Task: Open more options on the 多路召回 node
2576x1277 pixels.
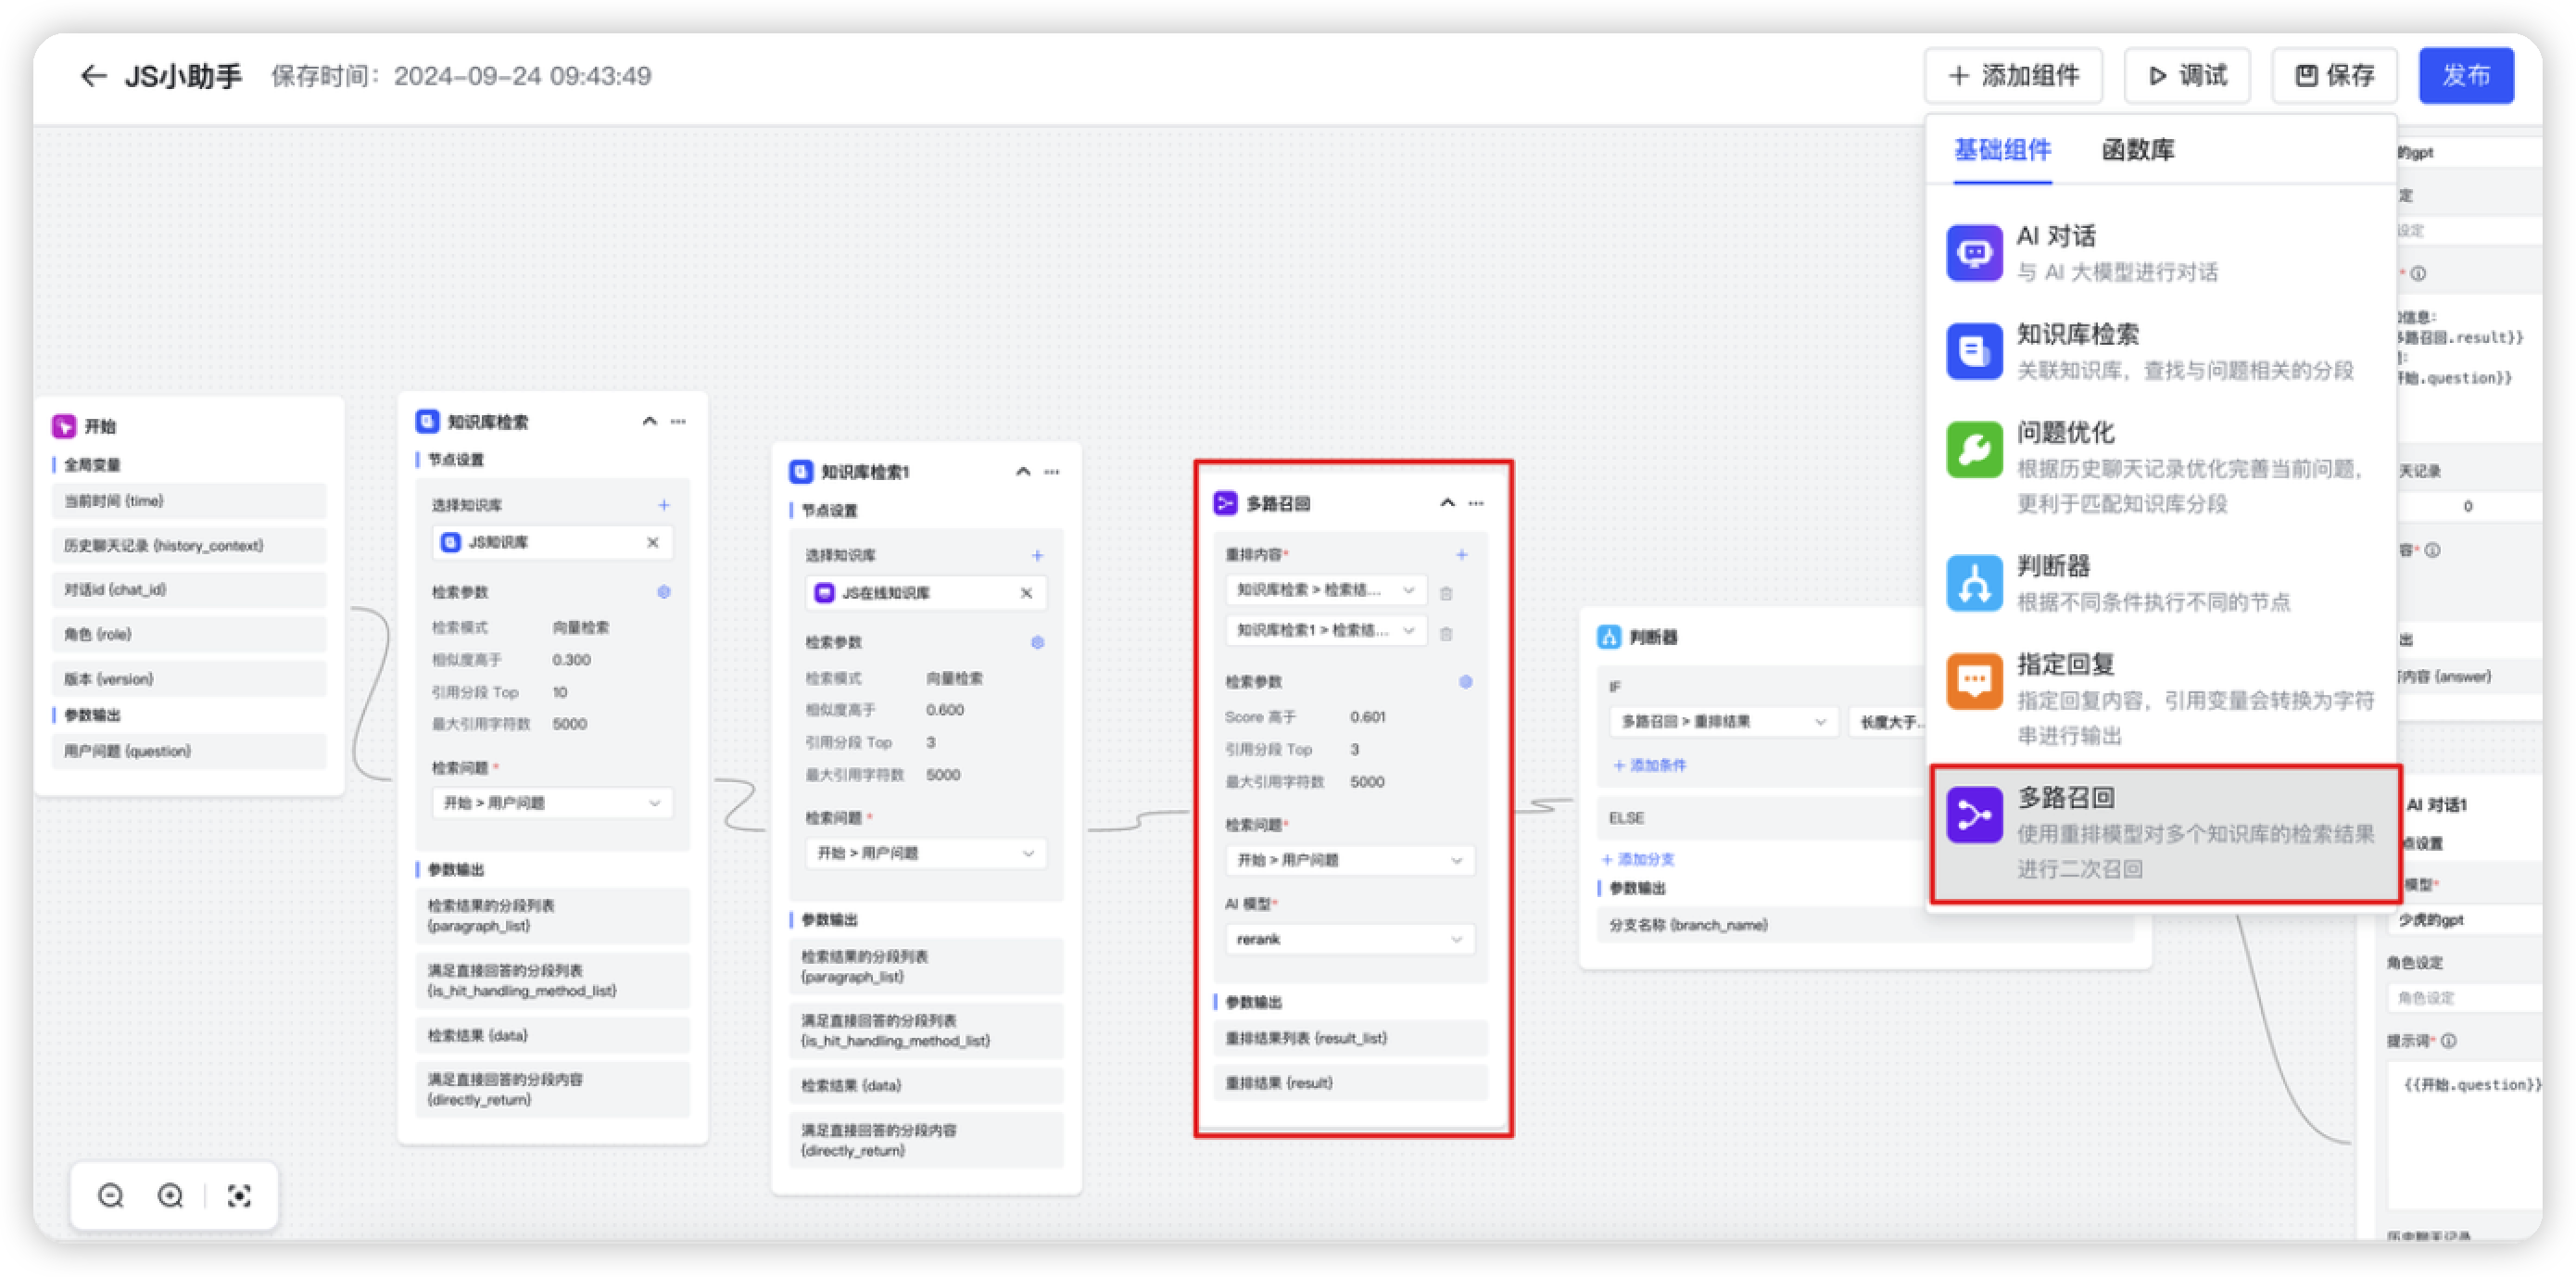Action: click(x=1476, y=503)
